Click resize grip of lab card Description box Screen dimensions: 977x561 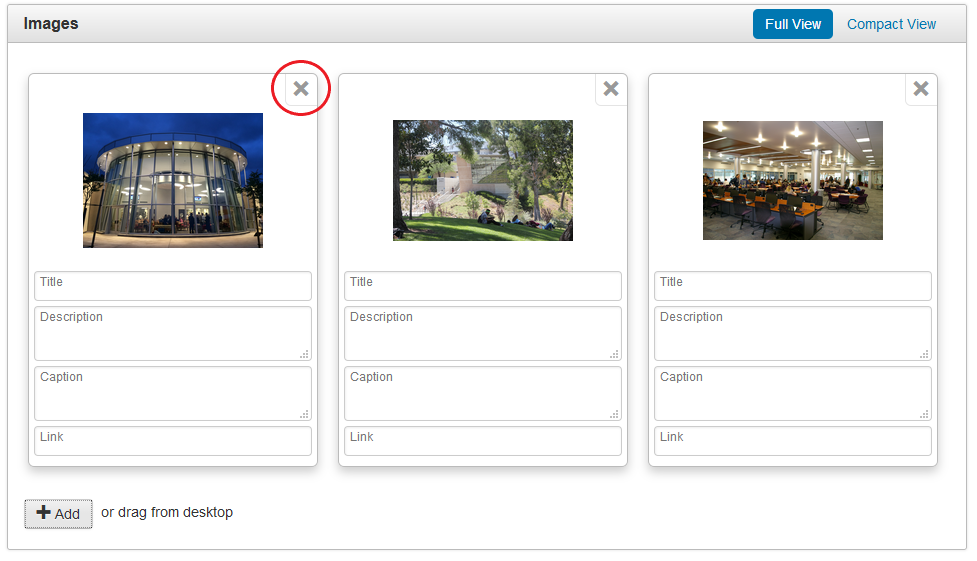[x=924, y=354]
